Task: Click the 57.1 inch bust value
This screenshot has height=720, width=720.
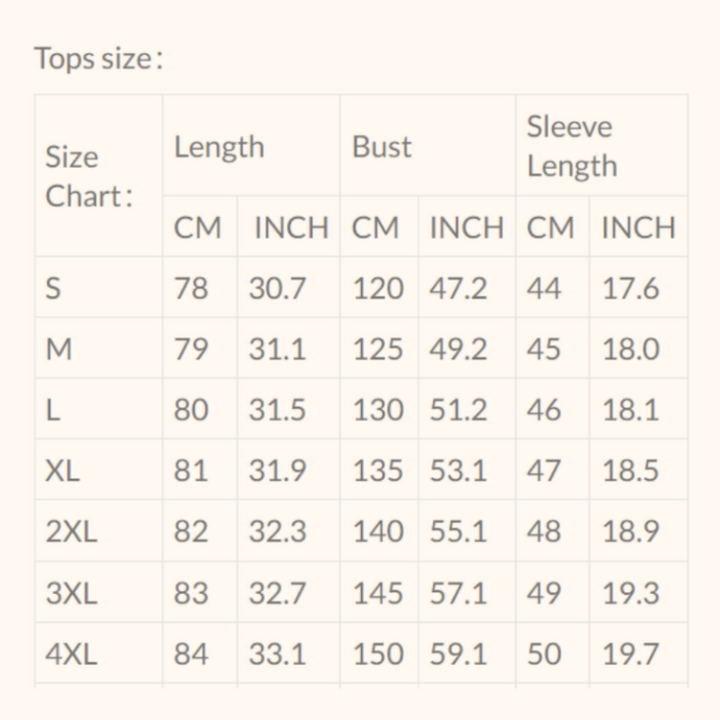Action: click(458, 593)
